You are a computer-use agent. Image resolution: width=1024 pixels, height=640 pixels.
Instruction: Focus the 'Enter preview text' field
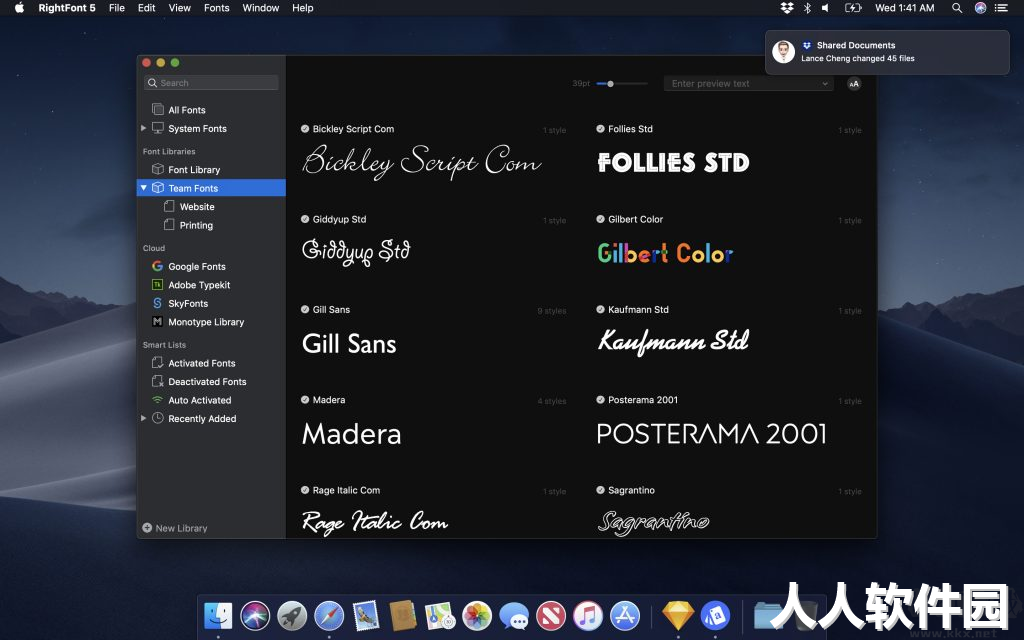[748, 84]
